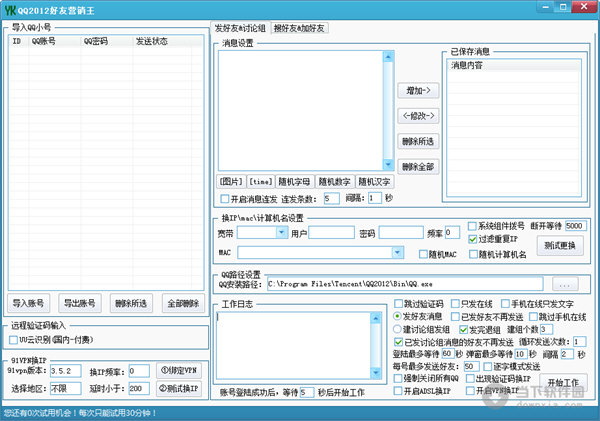Click the 延时小于 field

[139, 388]
